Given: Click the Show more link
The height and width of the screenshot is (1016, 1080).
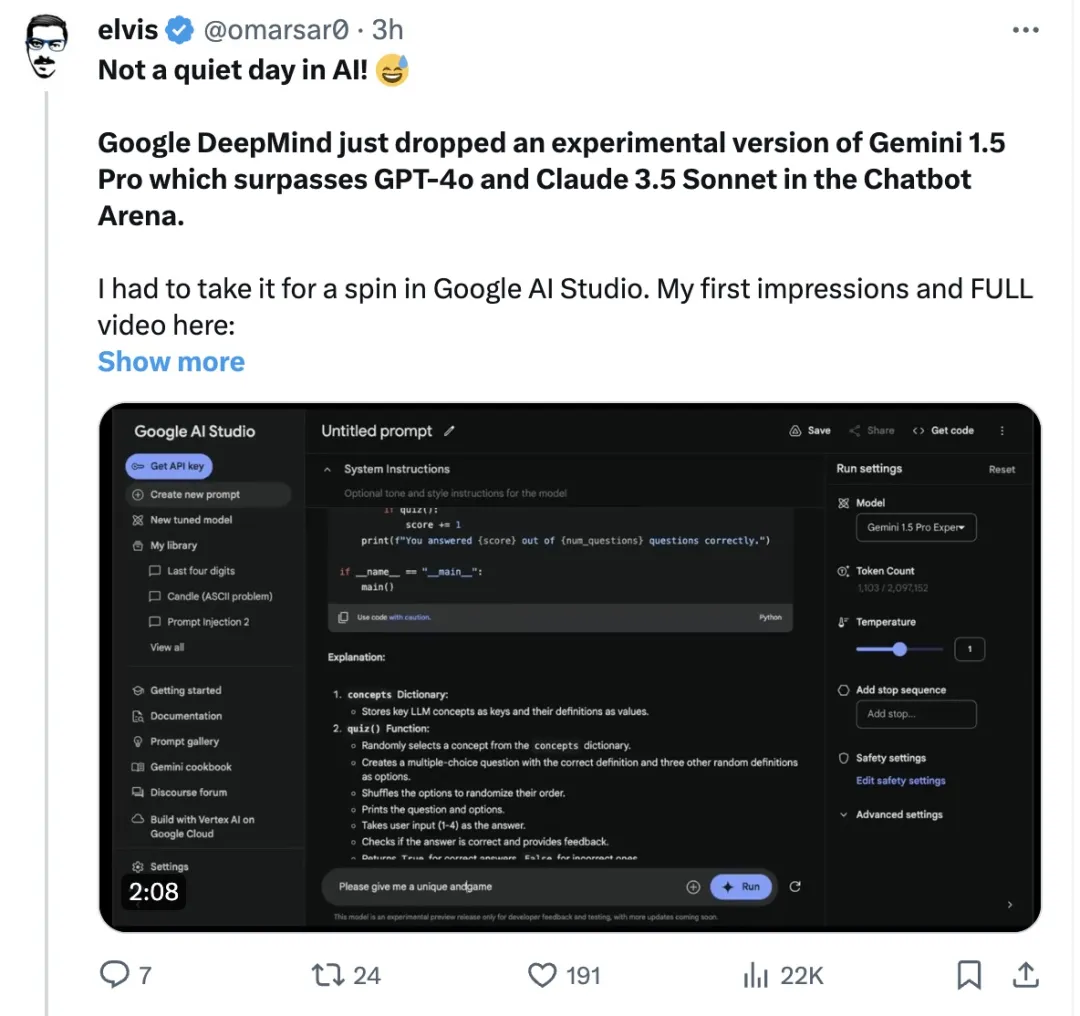Looking at the screenshot, I should pyautogui.click(x=171, y=362).
